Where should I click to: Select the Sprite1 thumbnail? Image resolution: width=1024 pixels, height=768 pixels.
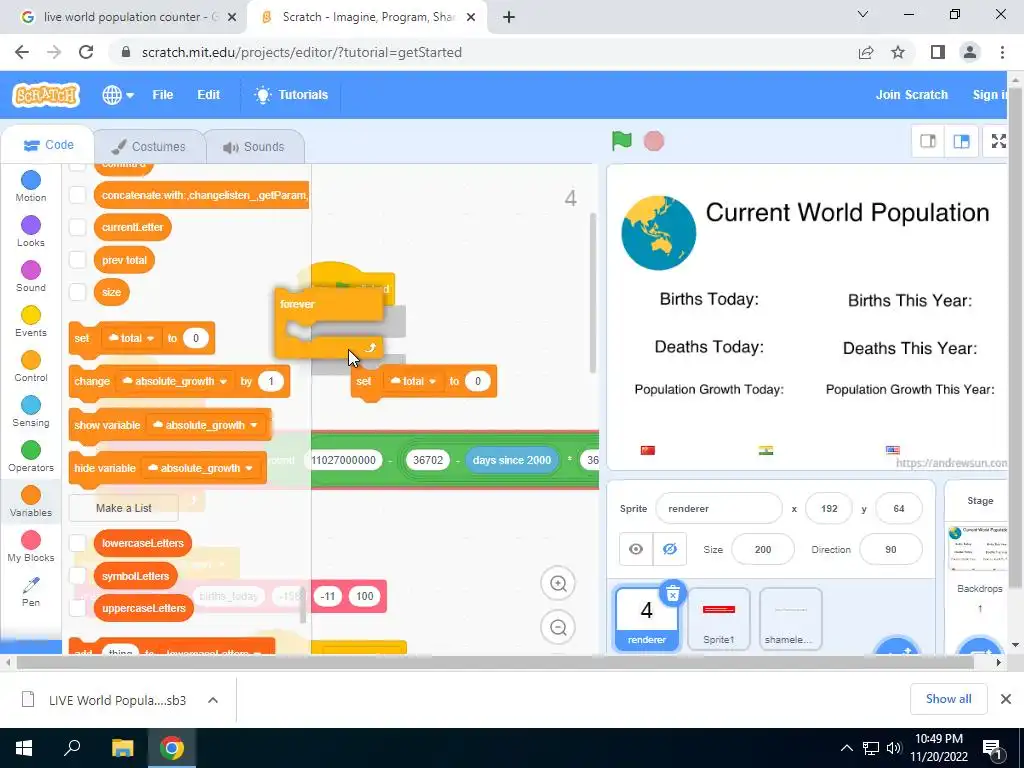click(718, 618)
